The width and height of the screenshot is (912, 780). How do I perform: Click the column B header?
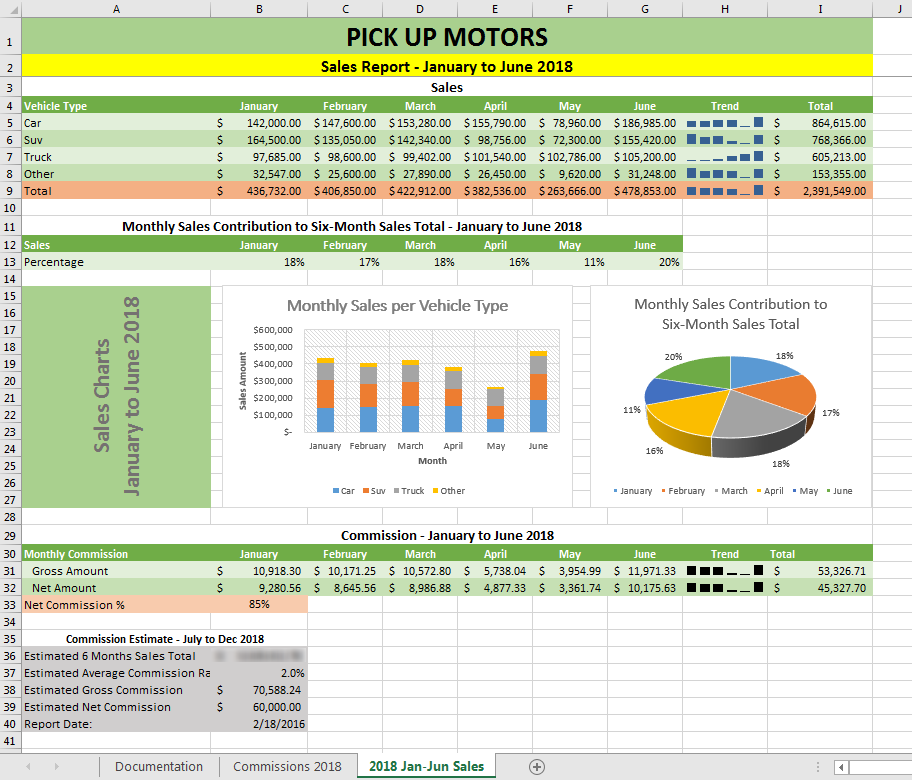point(259,8)
